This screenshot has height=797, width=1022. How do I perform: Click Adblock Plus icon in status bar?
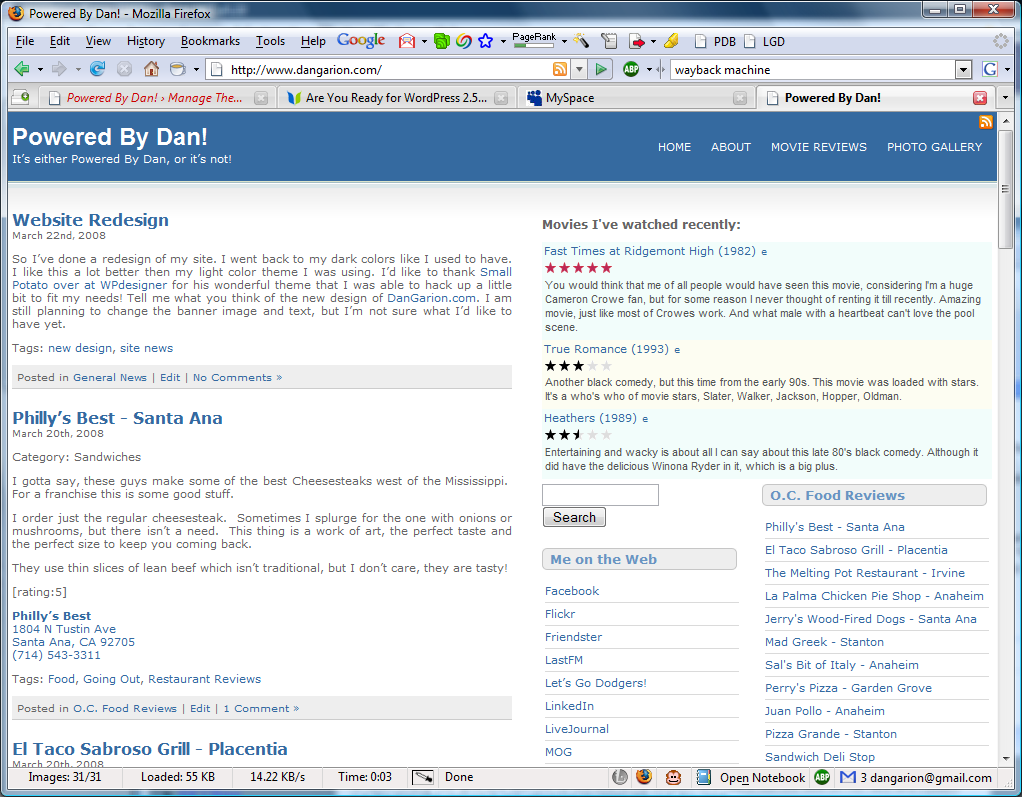coord(822,777)
